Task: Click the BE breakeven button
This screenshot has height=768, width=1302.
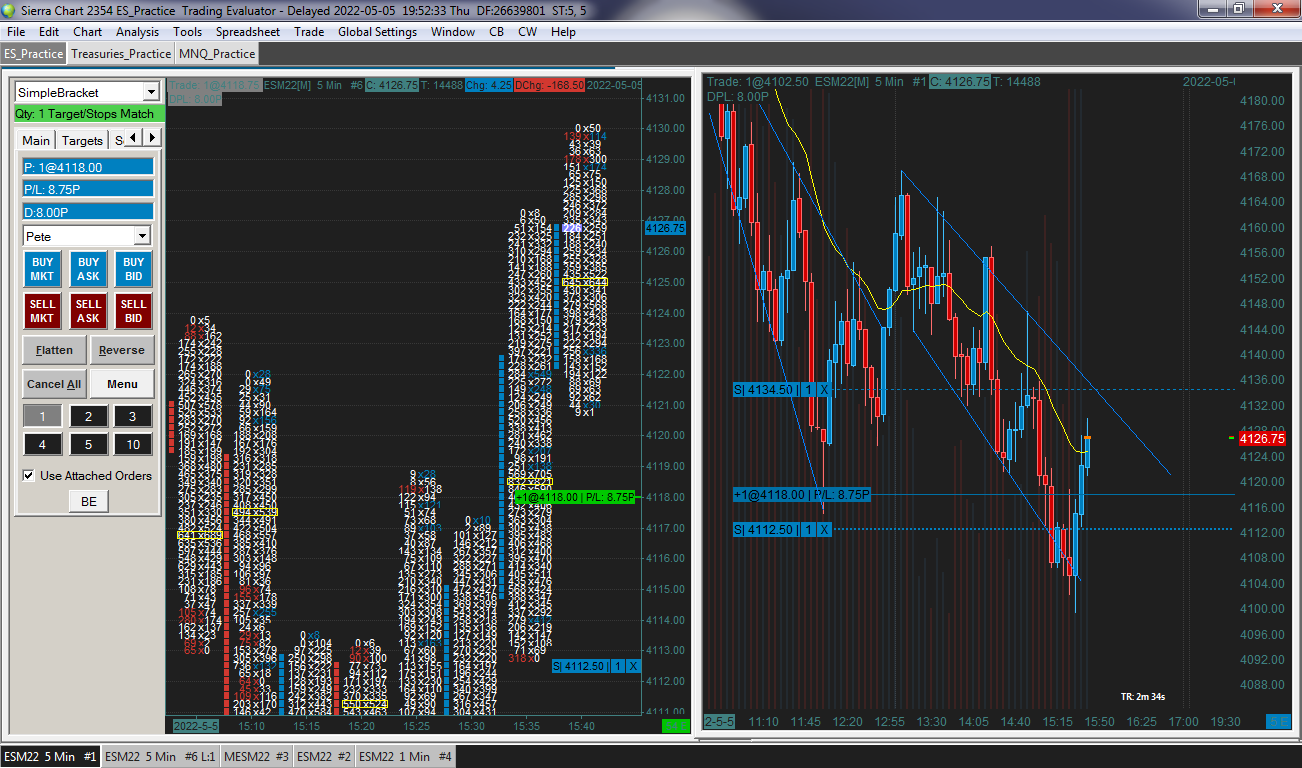Action: 88,501
